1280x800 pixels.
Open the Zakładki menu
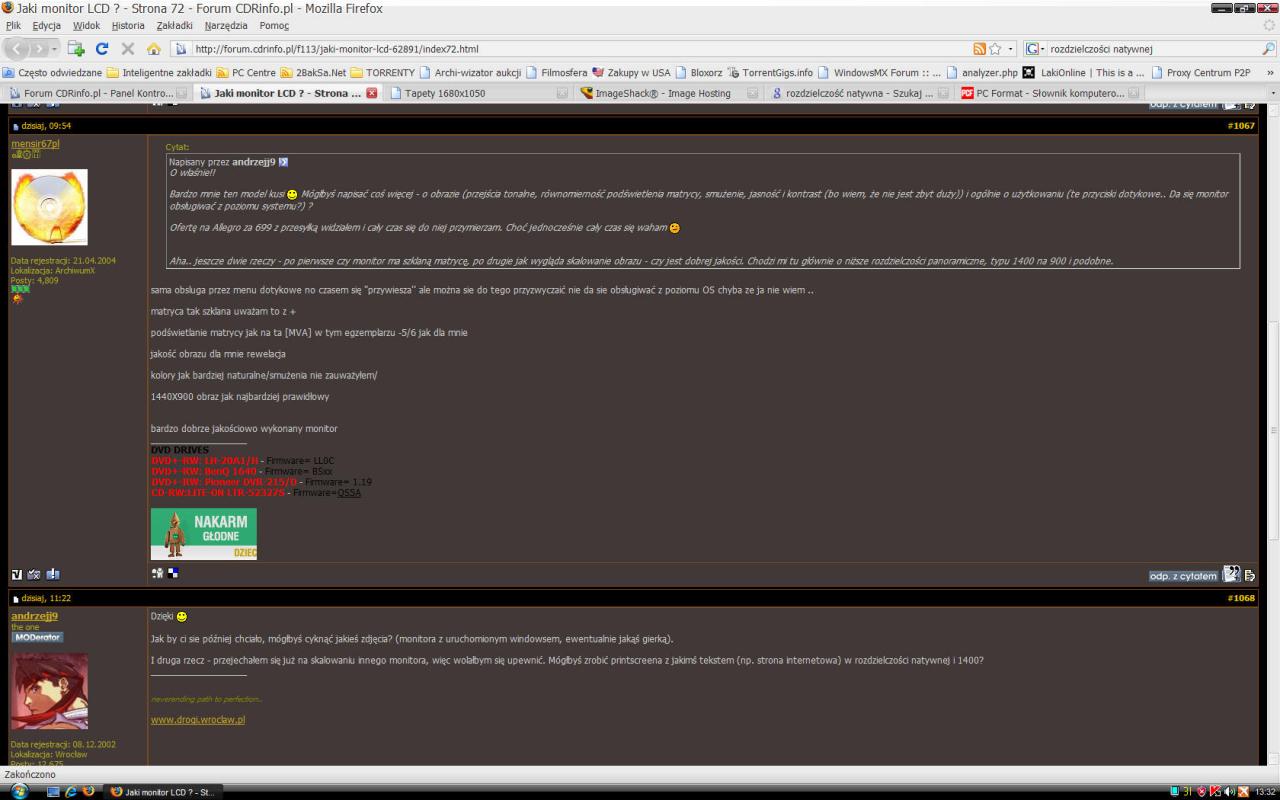pos(176,25)
